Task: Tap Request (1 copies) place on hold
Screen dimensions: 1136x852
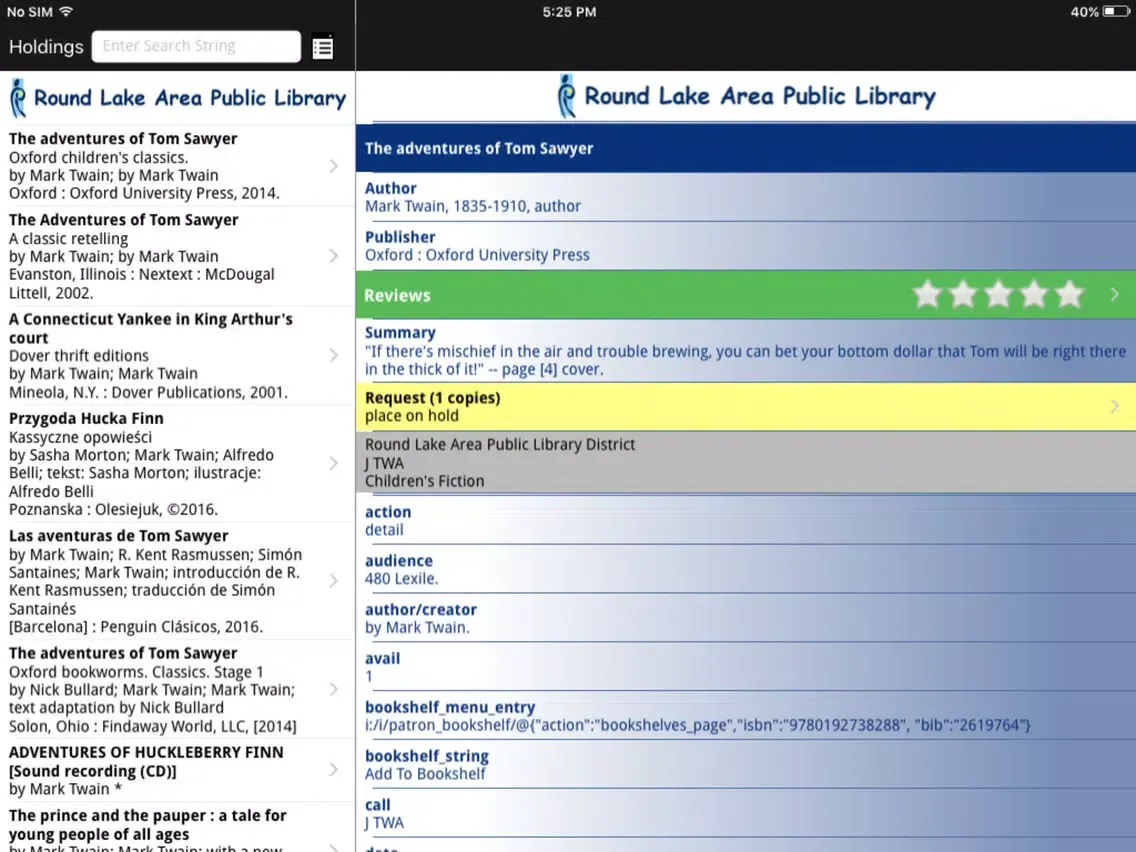Action: coord(746,406)
